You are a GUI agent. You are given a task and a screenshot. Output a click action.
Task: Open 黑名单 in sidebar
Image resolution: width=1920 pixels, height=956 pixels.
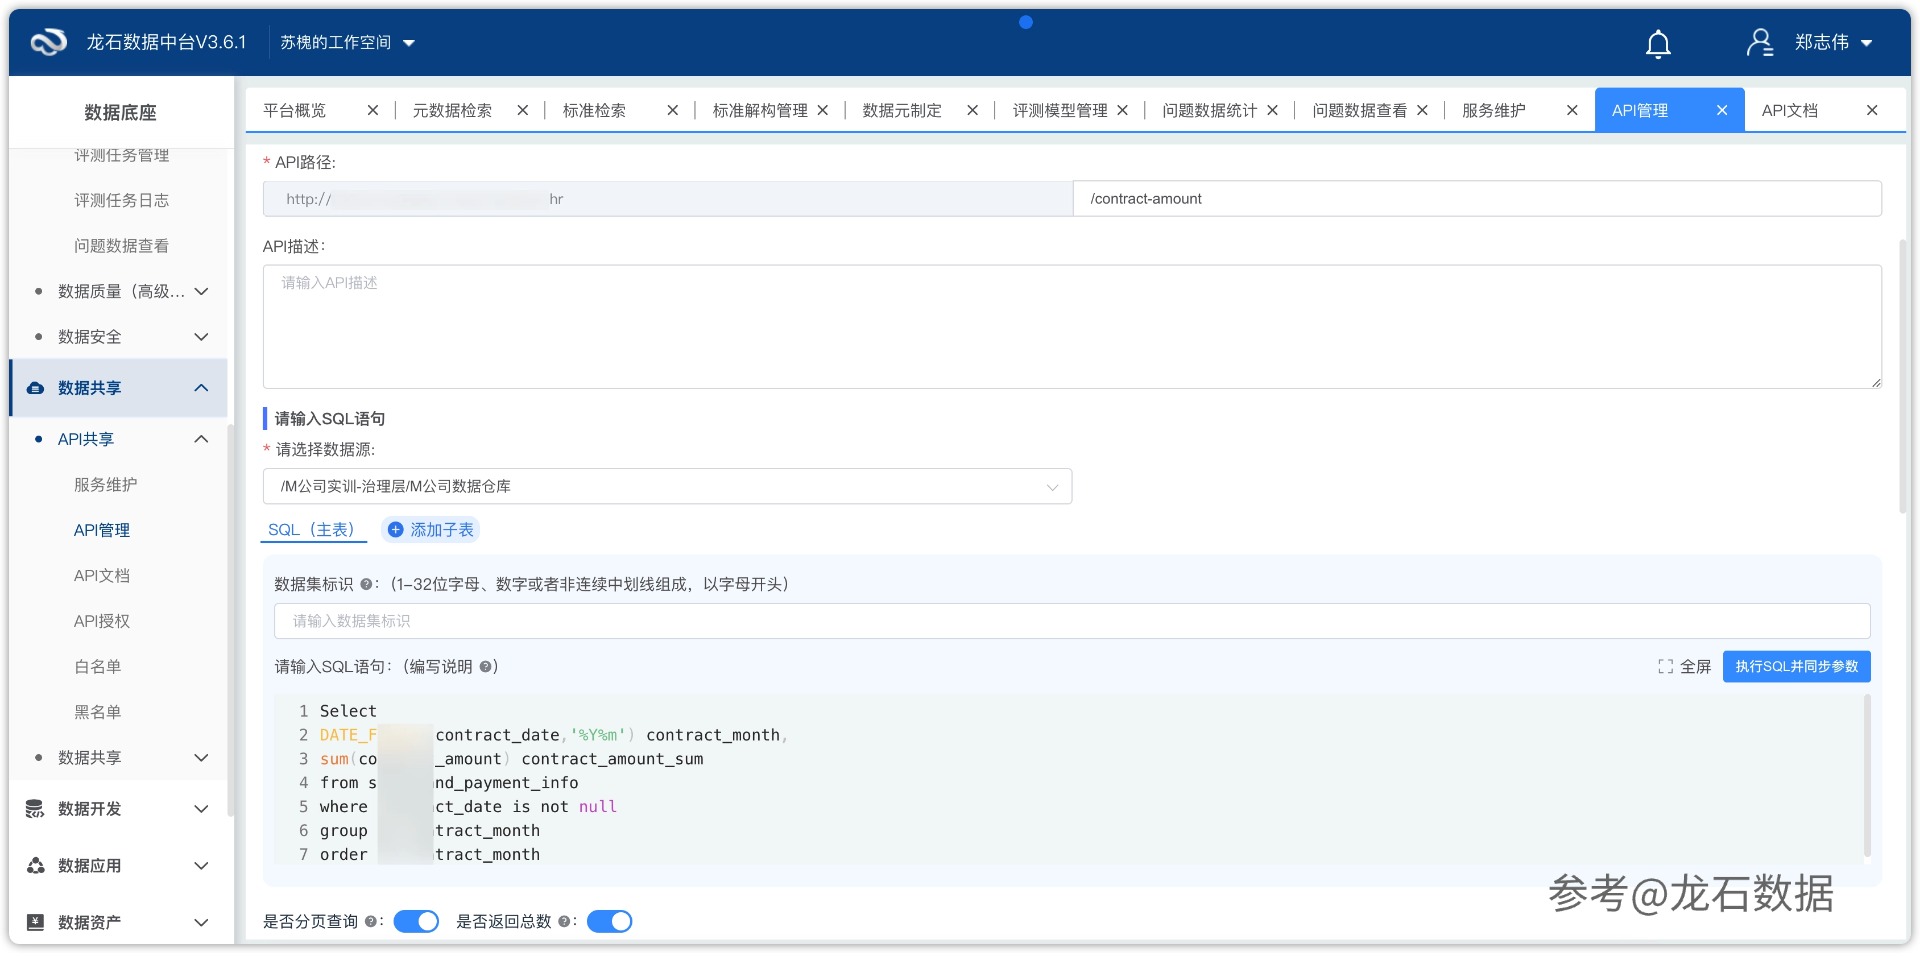(x=97, y=712)
